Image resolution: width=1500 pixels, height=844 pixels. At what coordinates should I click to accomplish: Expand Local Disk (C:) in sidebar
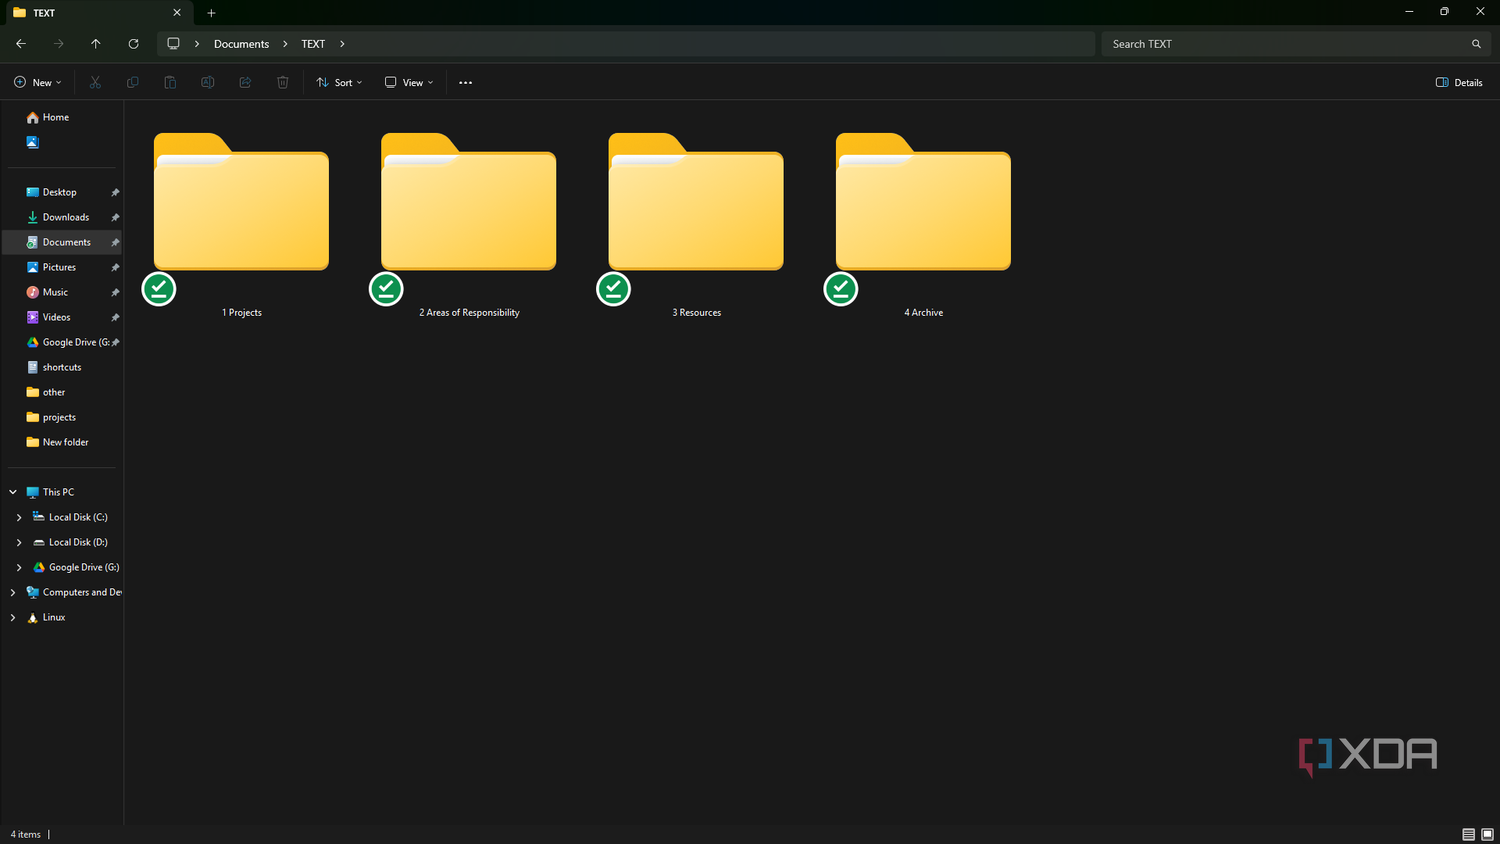click(19, 517)
